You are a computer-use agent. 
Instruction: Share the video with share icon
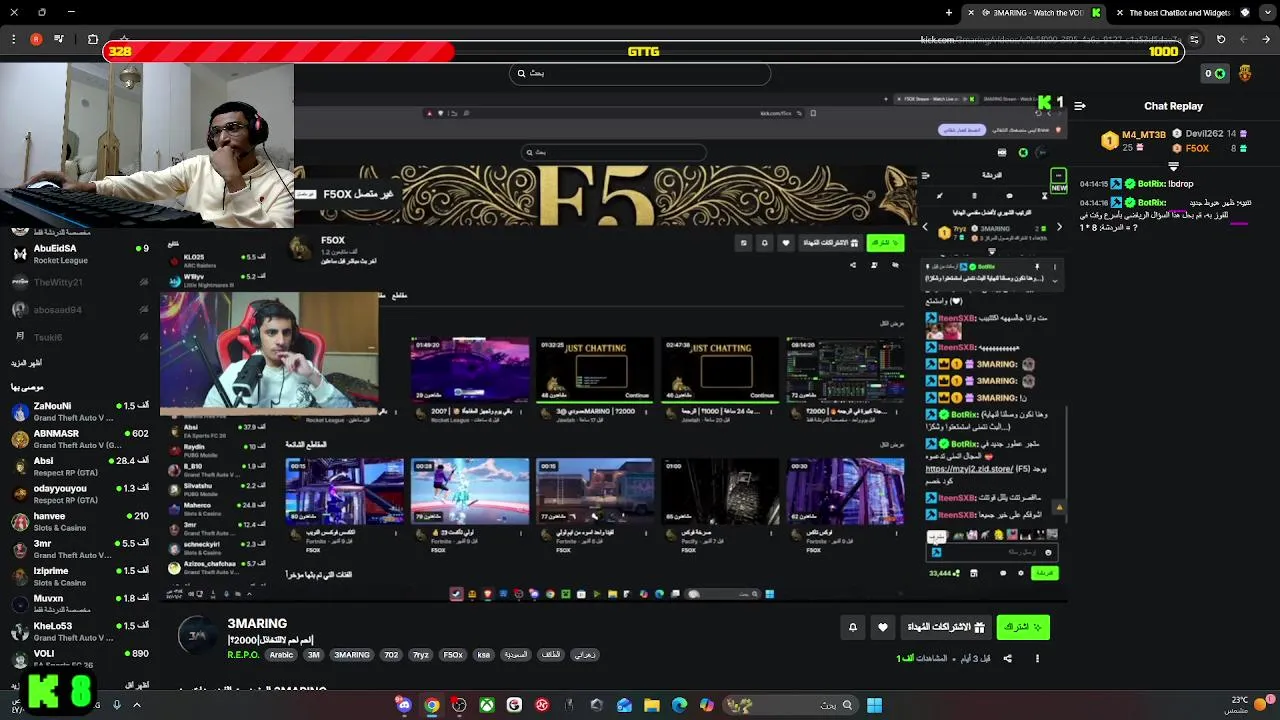point(1007,658)
